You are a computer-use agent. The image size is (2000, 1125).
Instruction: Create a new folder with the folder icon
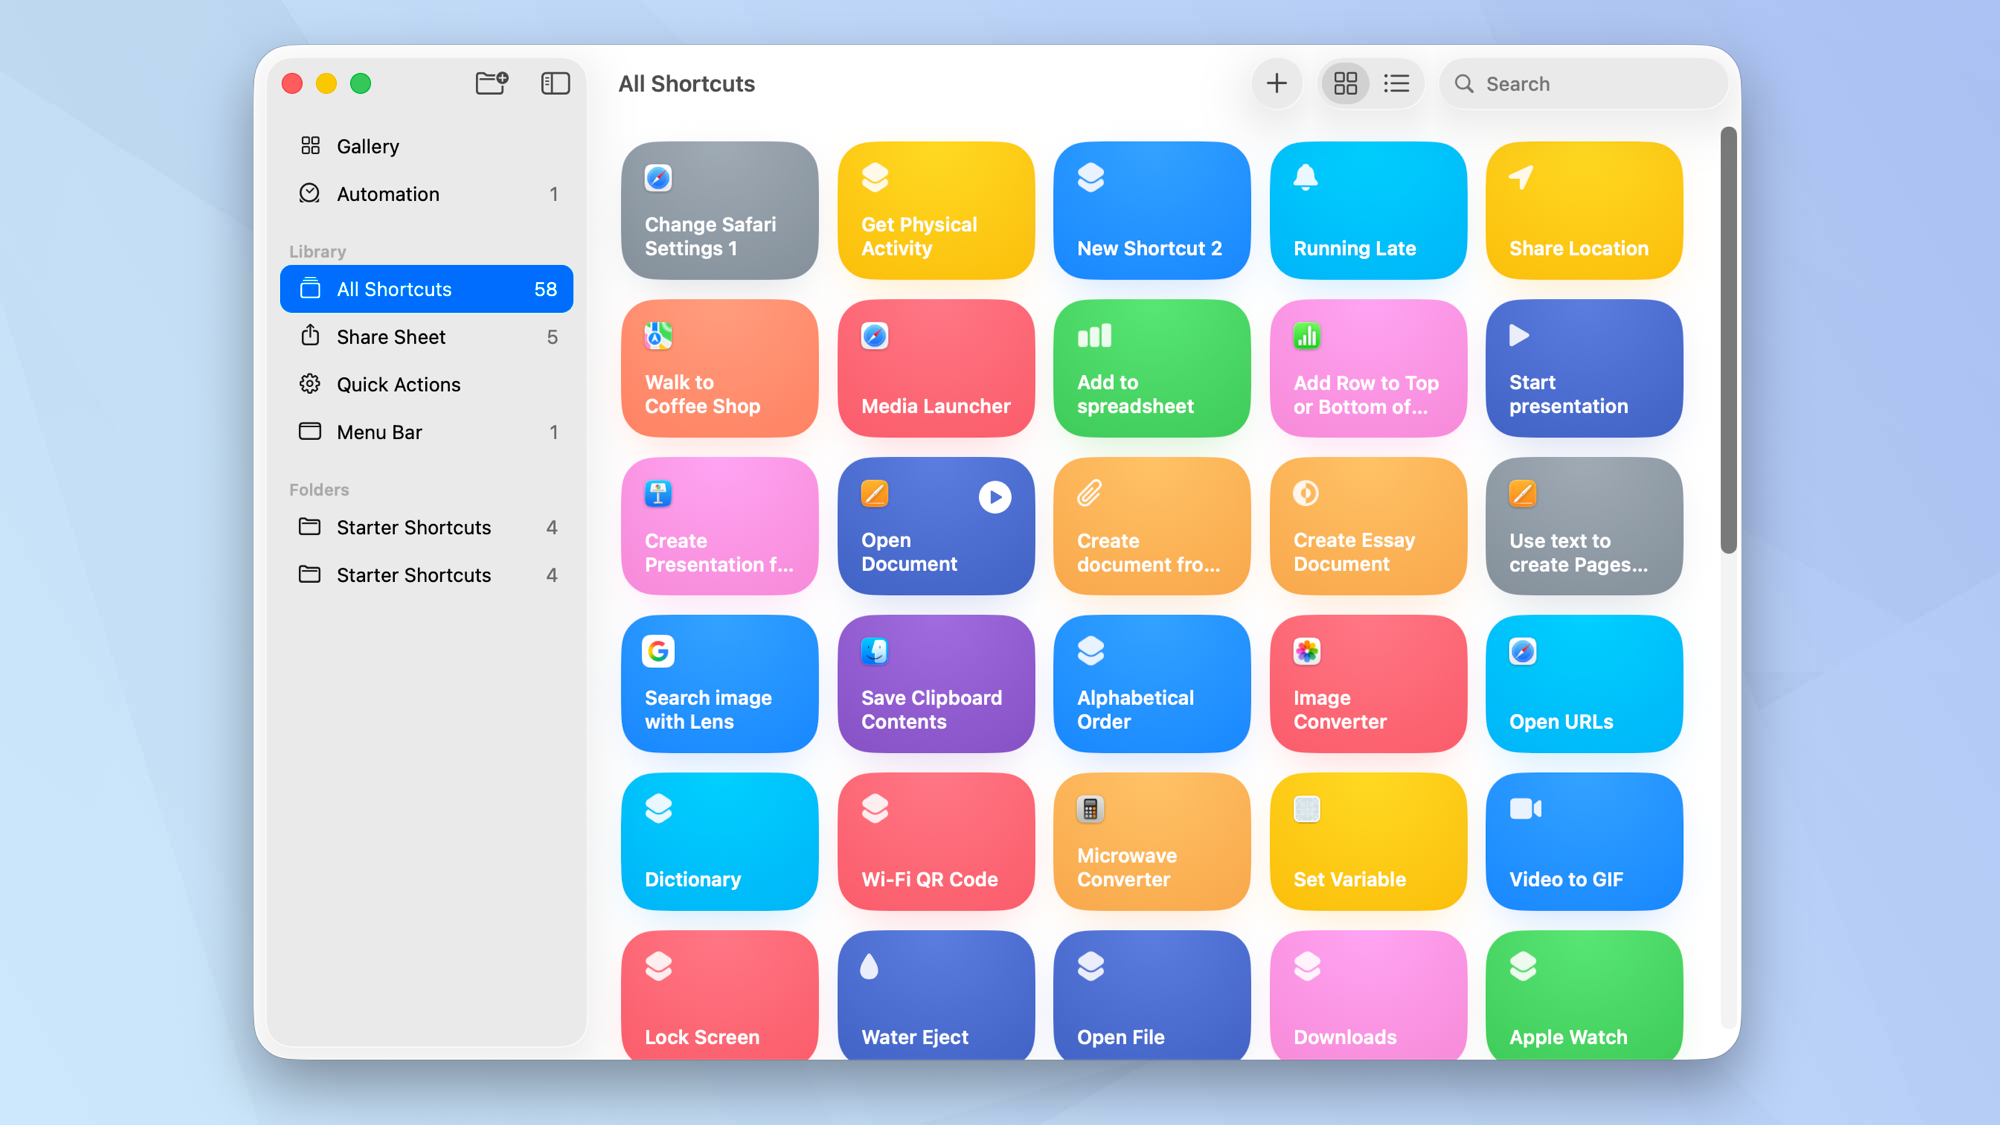coord(491,84)
